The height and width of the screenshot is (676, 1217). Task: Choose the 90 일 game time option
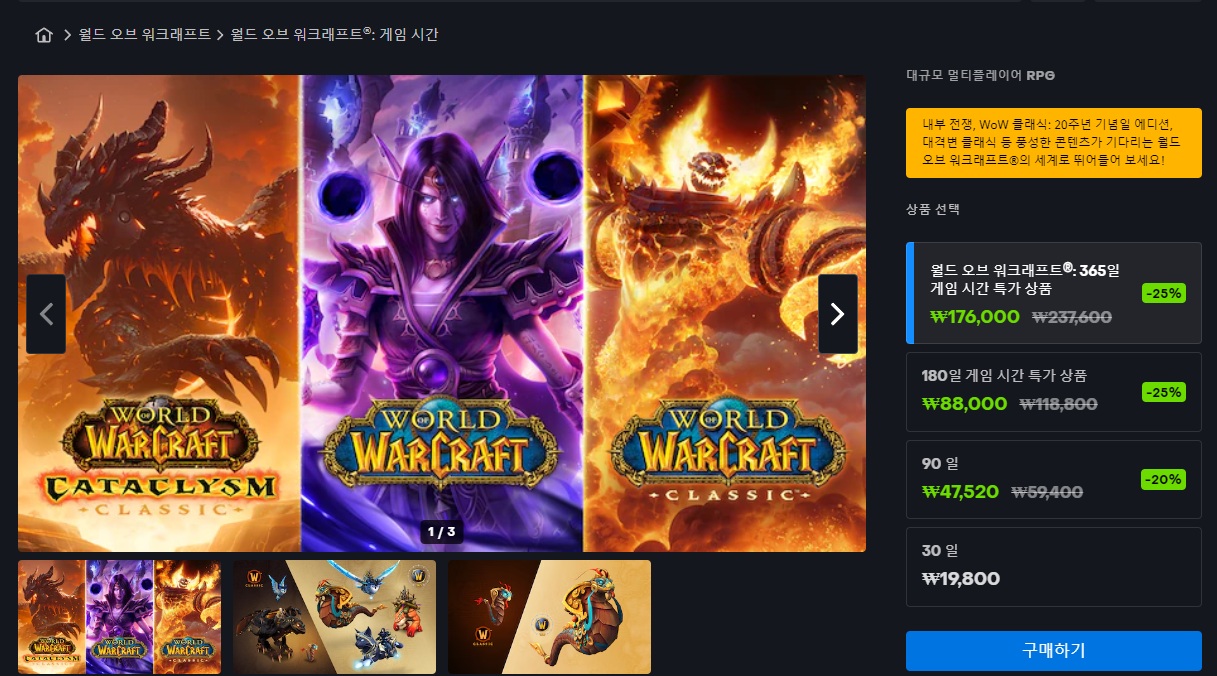1054,479
